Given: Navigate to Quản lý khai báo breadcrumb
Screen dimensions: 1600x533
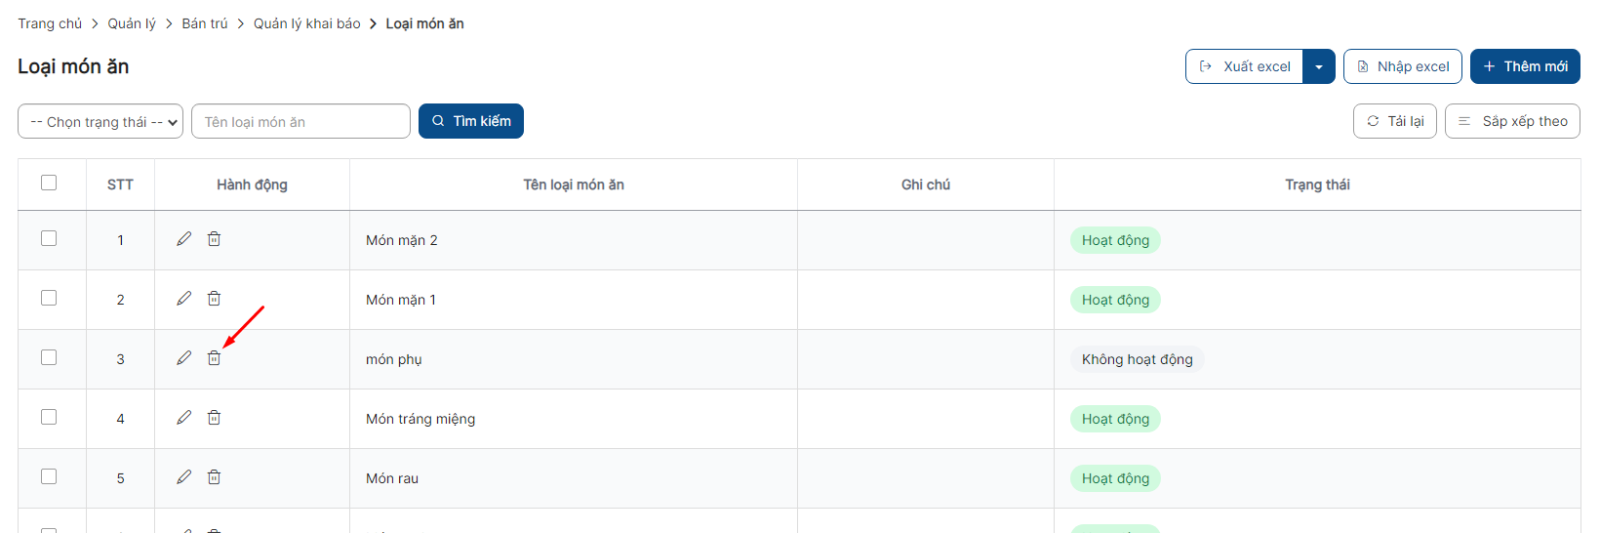Looking at the screenshot, I should point(307,23).
